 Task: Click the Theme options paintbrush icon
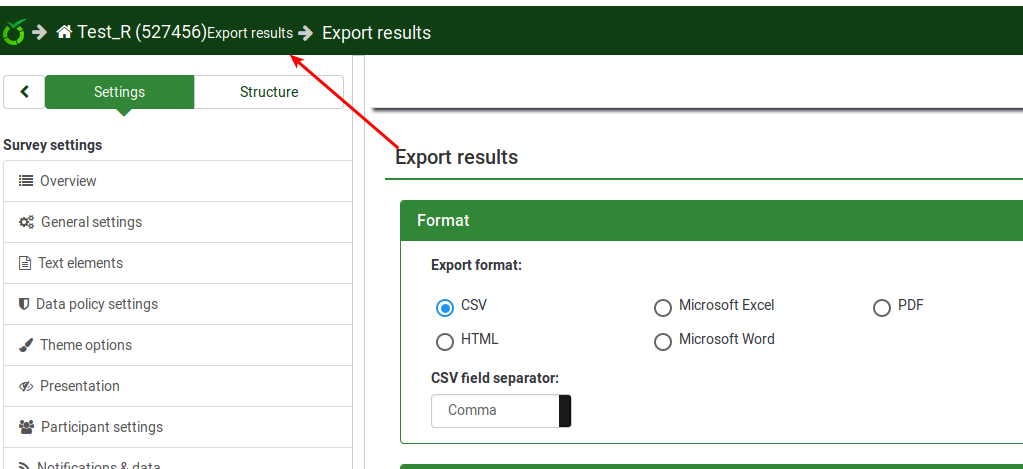click(x=27, y=345)
